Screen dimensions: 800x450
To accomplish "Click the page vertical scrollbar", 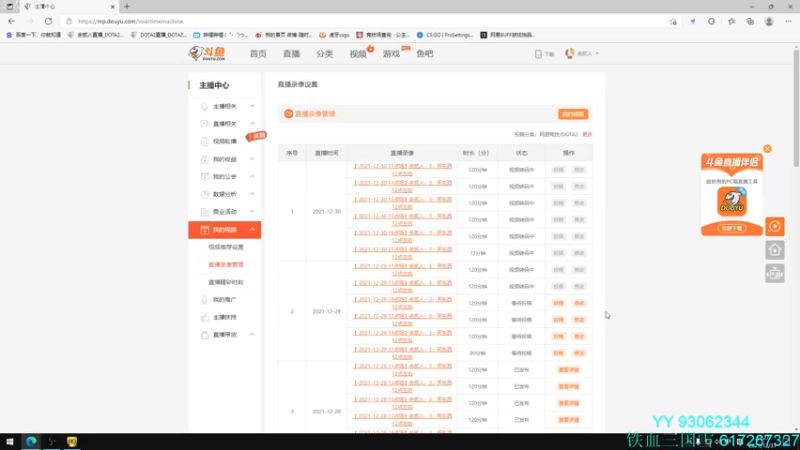I will coord(796,107).
